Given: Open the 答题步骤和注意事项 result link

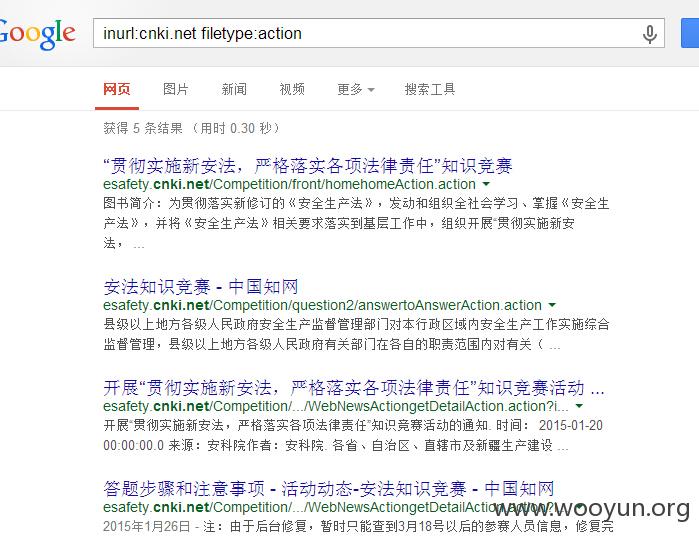Looking at the screenshot, I should click(329, 489).
